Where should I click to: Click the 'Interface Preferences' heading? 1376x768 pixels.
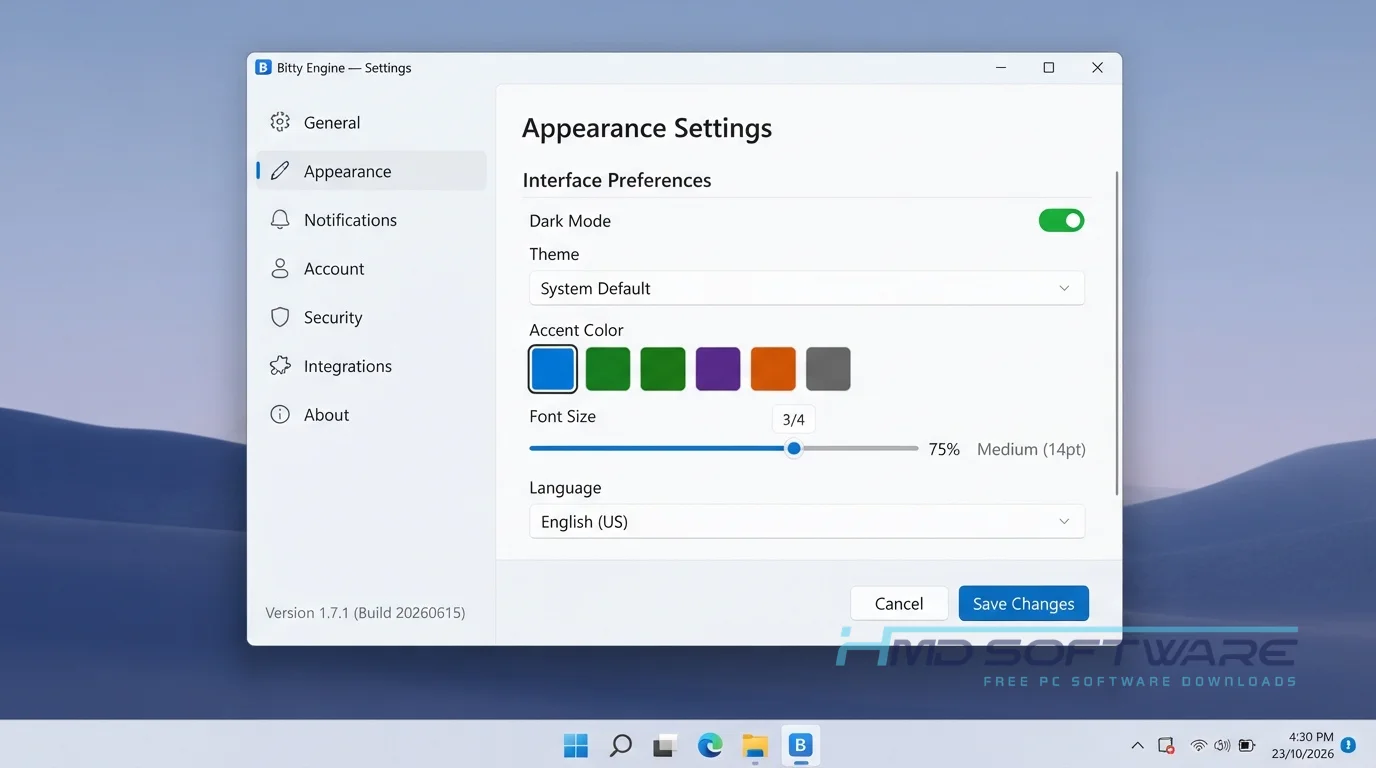[617, 180]
